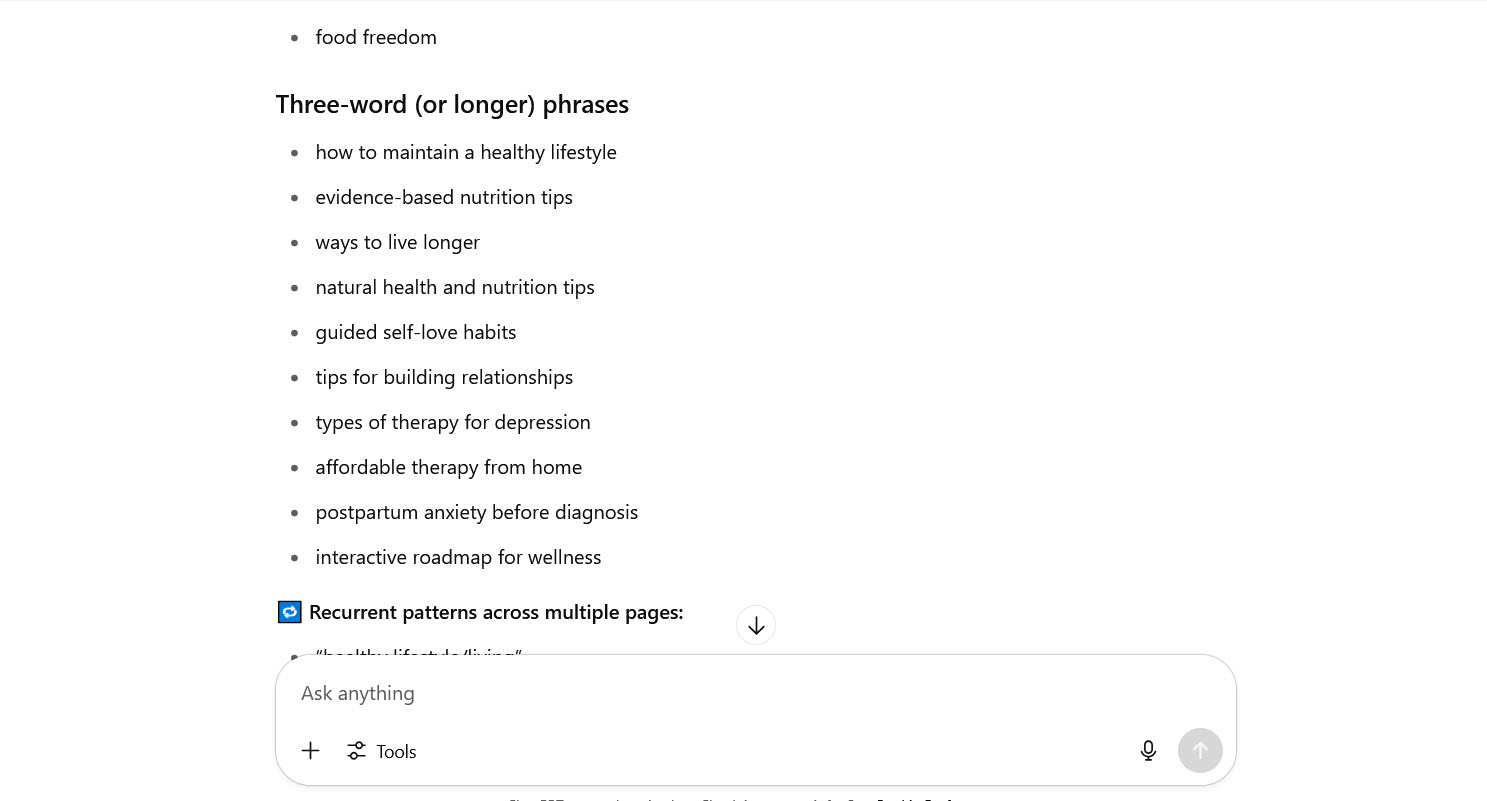
Task: Open the plus attachment menu
Action: click(x=310, y=751)
